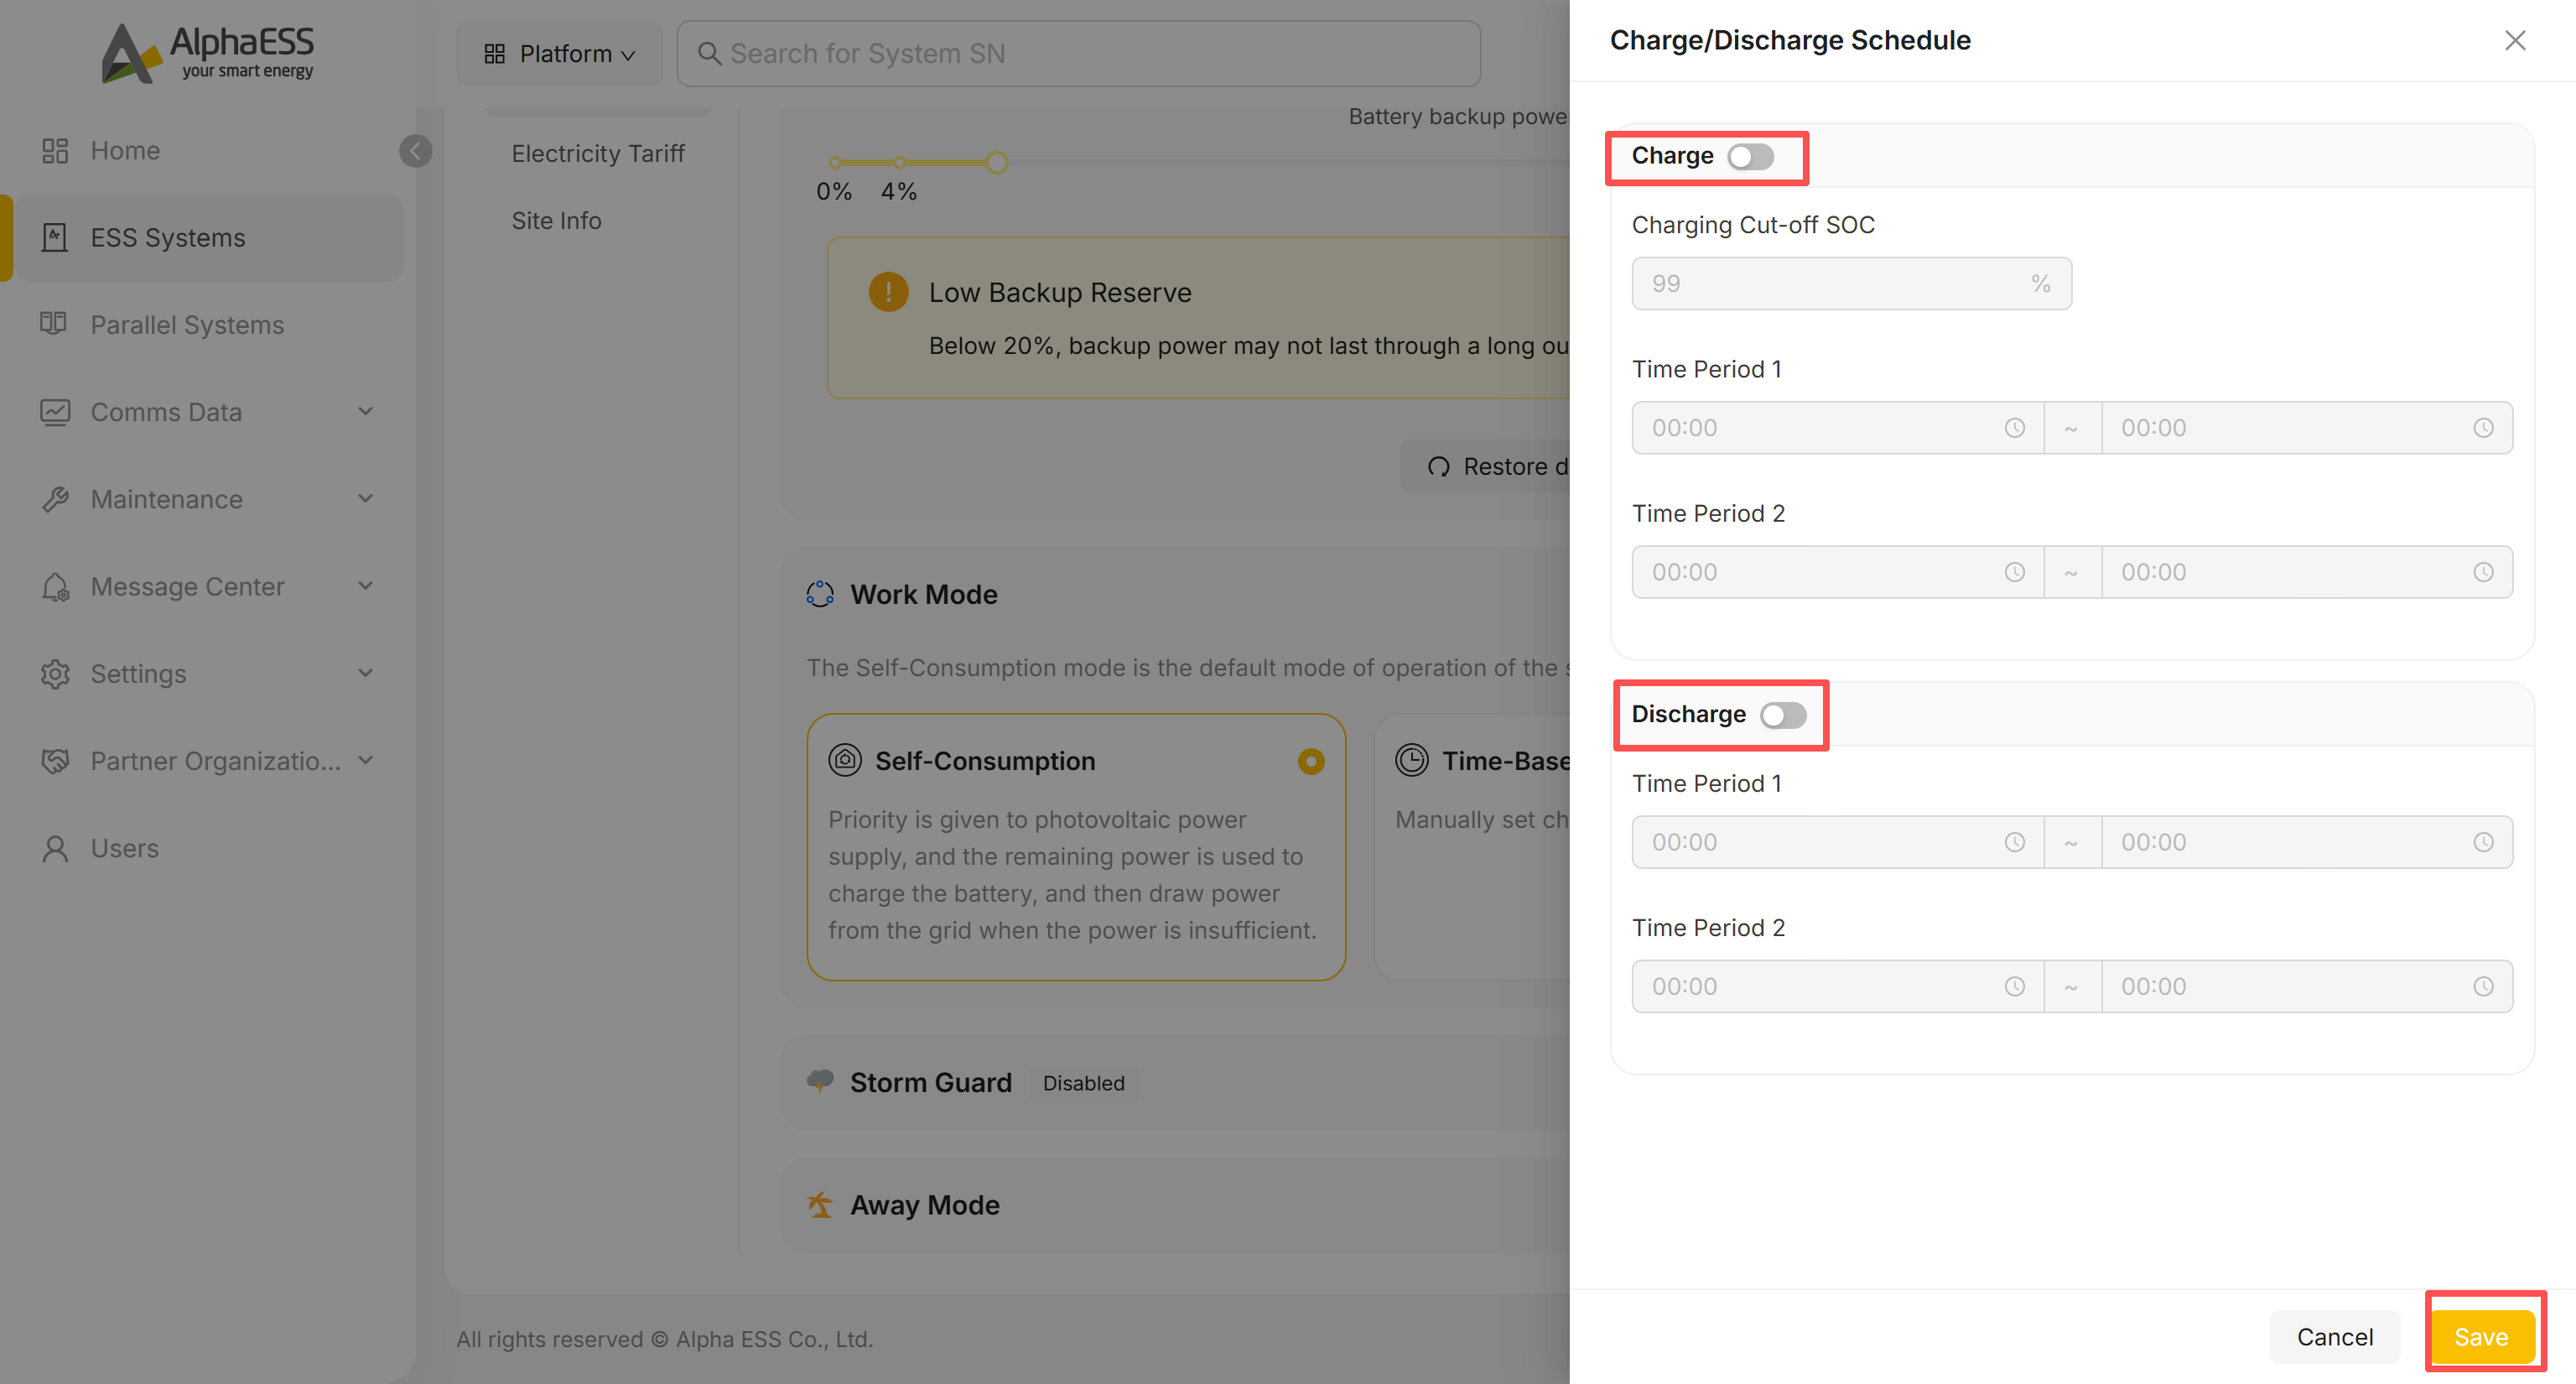Click the Home sidebar icon
2576x1384 pixels.
(x=55, y=151)
